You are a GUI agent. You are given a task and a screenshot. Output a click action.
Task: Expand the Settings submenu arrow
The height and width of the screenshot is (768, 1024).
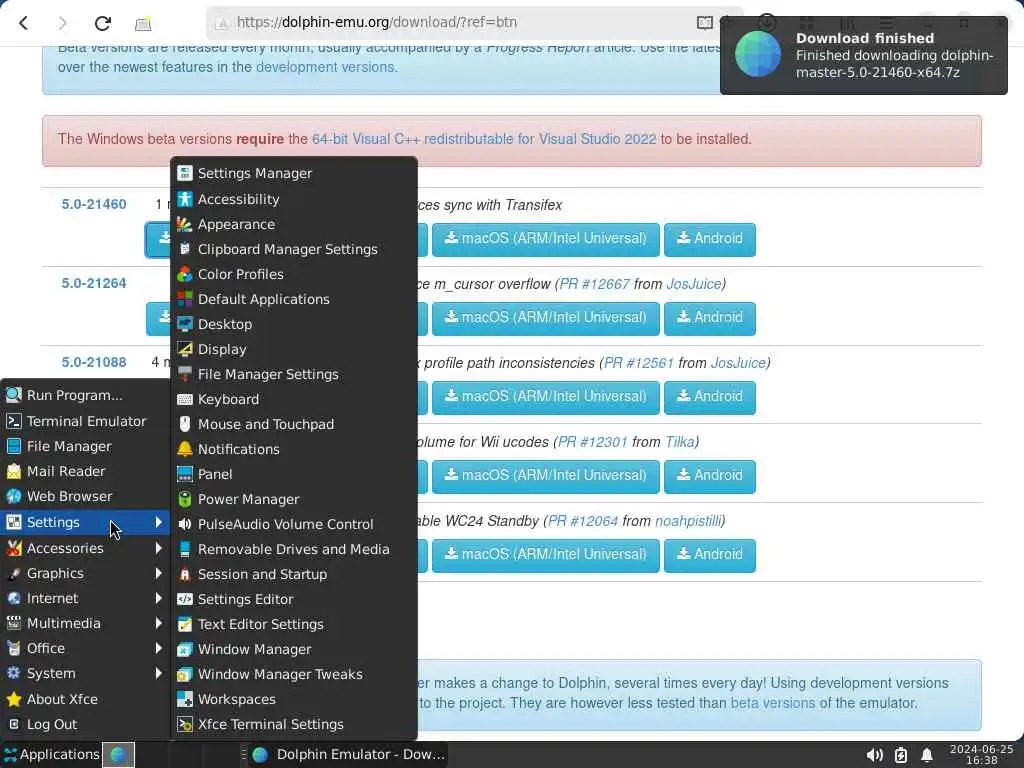coord(159,522)
